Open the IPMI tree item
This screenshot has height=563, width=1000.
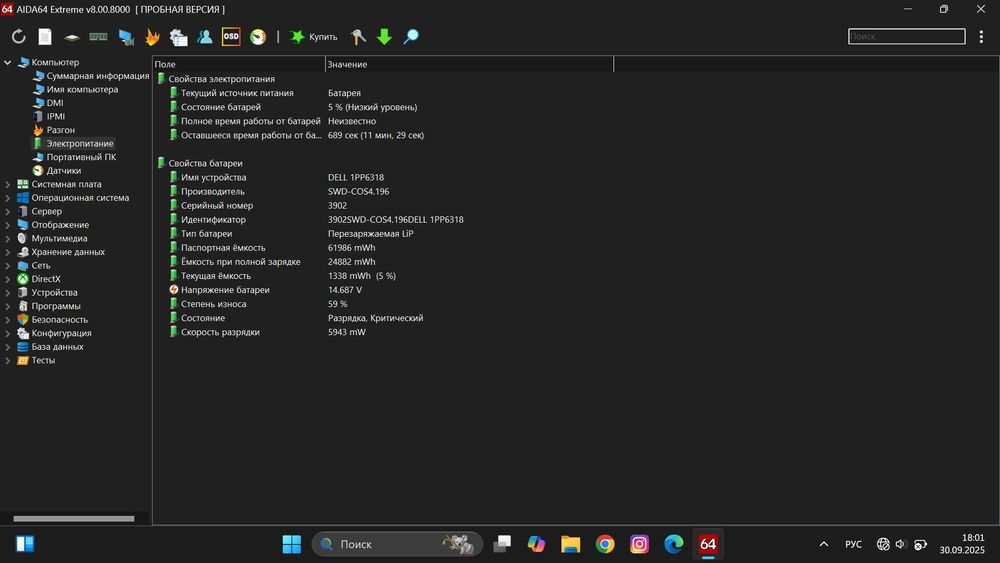(x=55, y=116)
